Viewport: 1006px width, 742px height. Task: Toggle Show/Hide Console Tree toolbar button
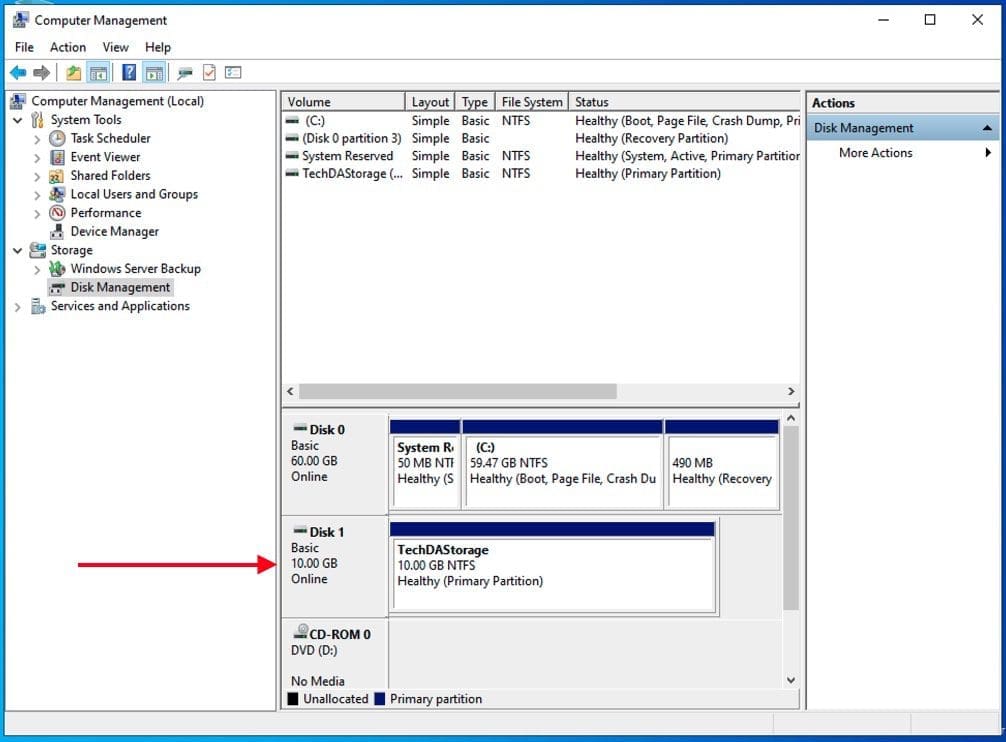(x=99, y=72)
